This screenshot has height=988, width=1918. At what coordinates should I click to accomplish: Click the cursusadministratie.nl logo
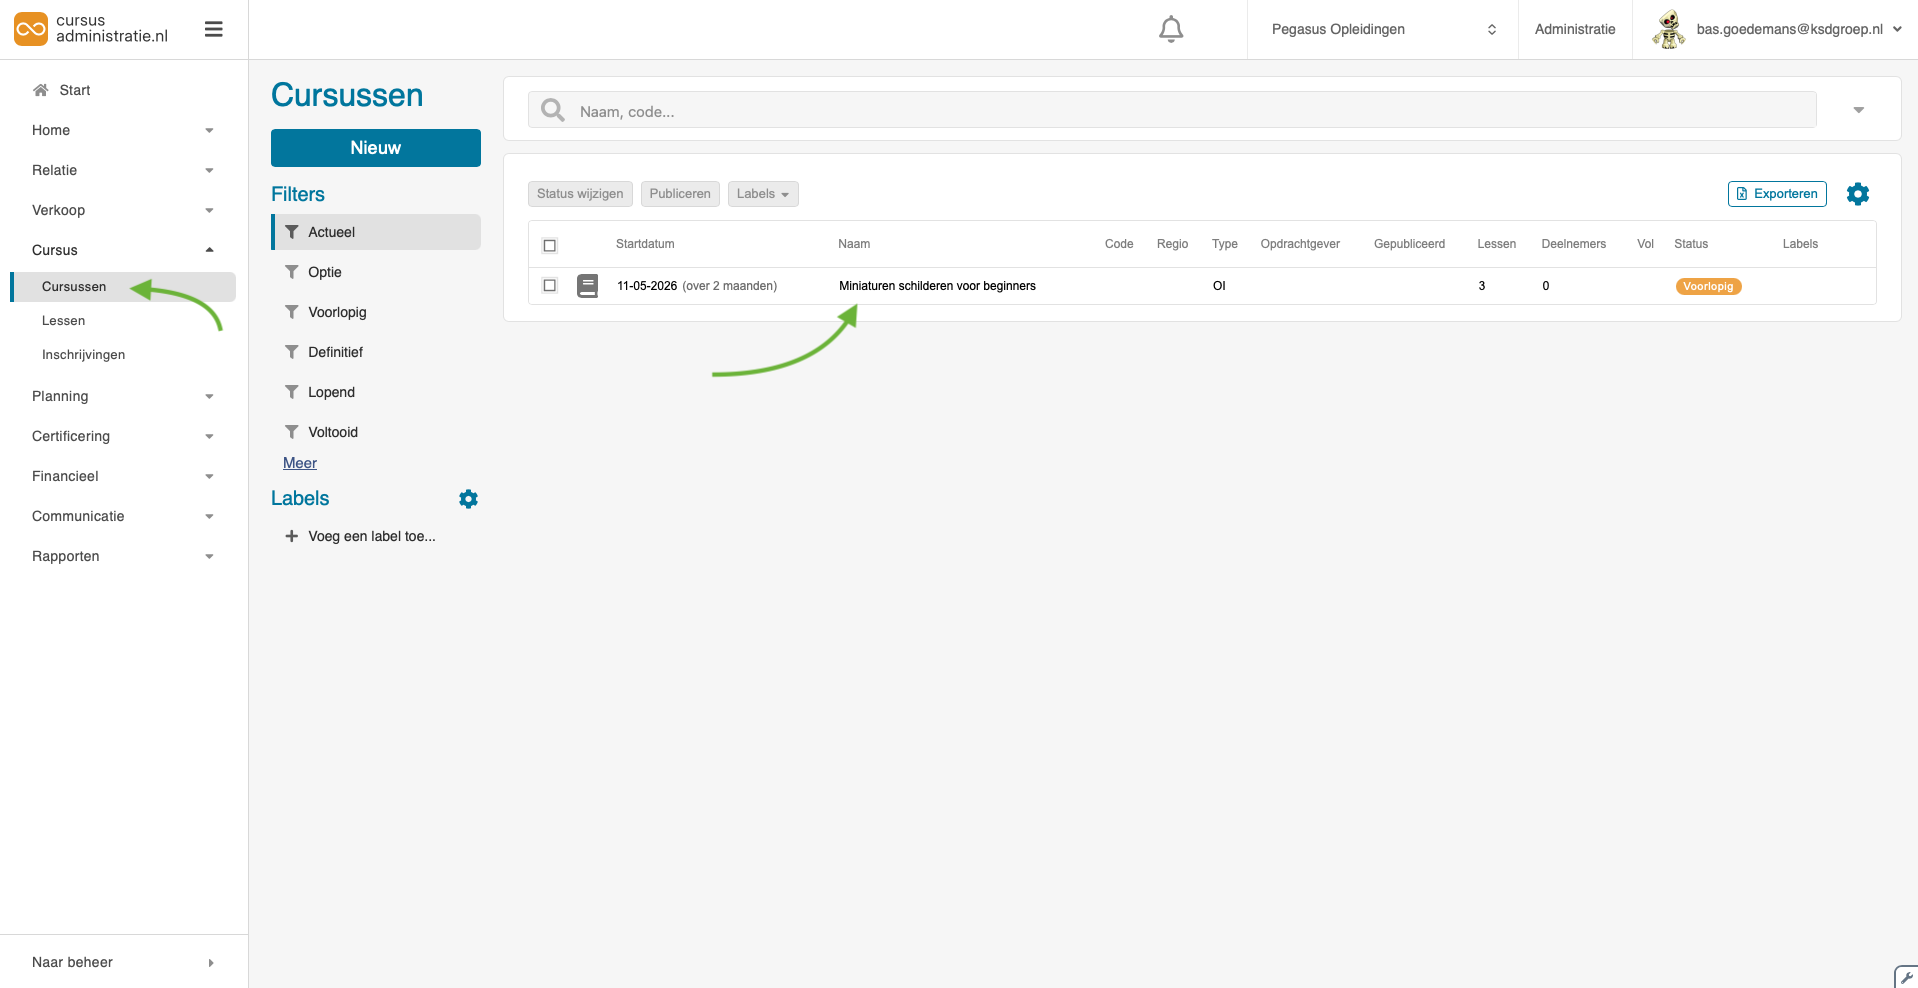click(92, 29)
